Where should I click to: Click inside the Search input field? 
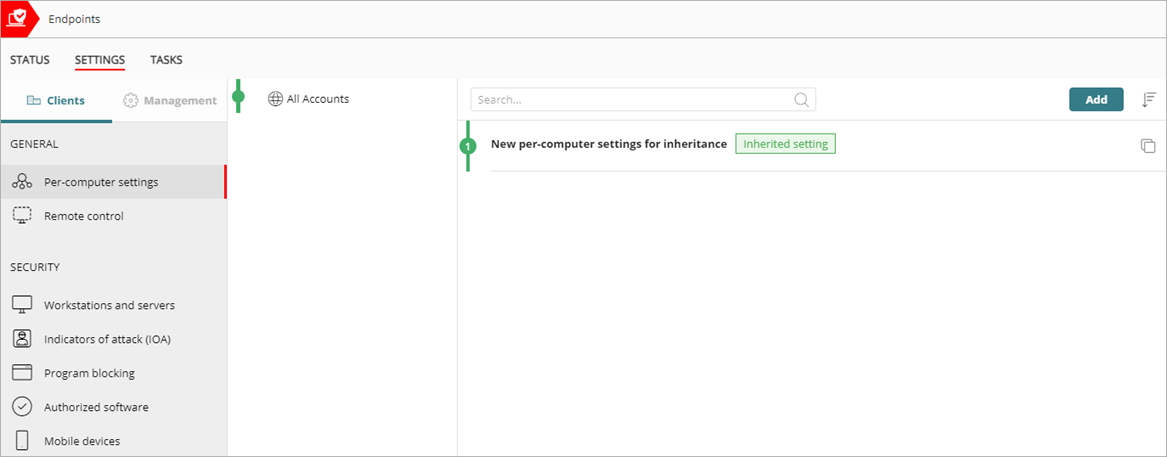(x=632, y=100)
